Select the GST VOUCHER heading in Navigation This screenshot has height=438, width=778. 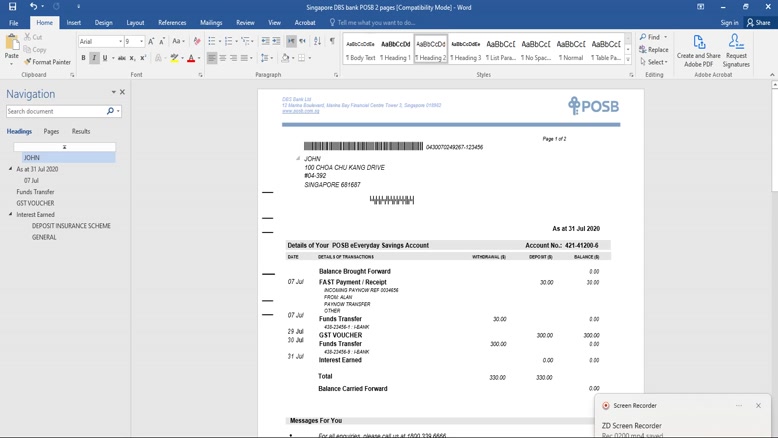35,203
